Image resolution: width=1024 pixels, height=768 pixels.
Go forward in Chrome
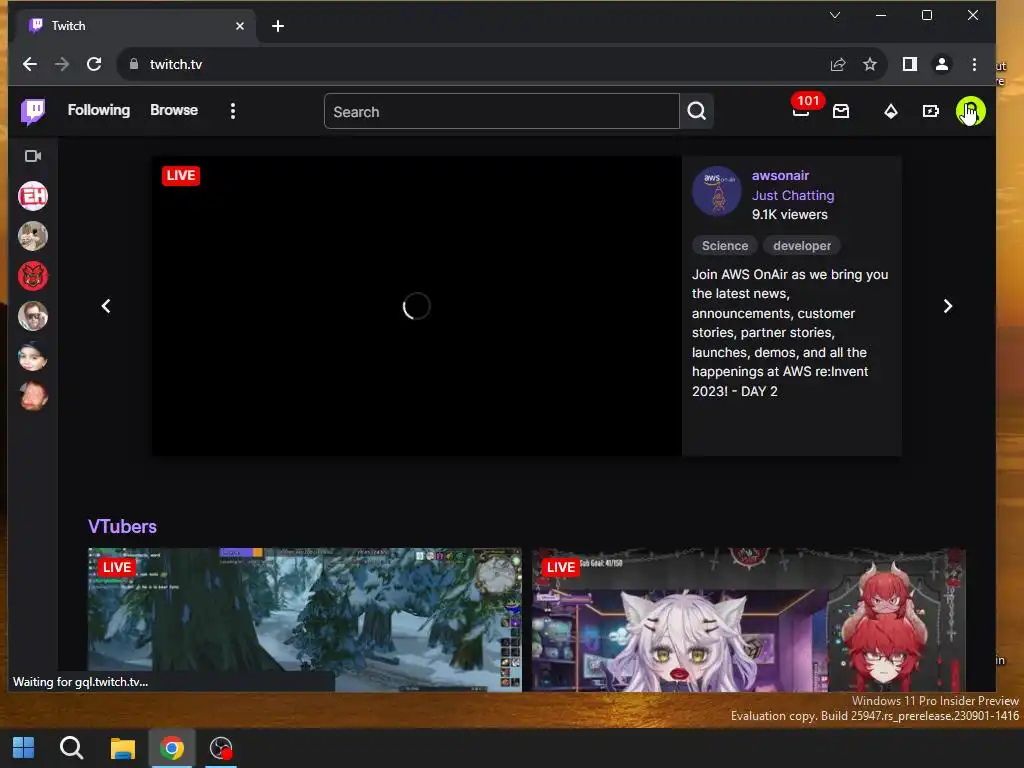coord(62,64)
